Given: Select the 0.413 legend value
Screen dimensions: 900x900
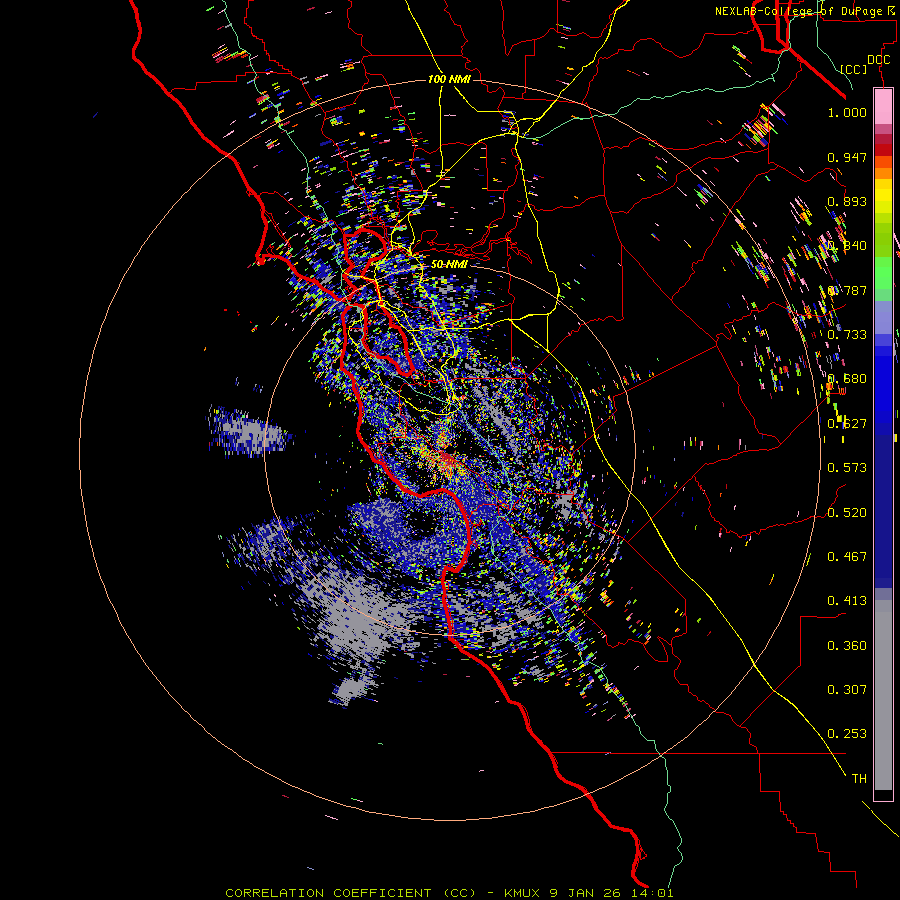Looking at the screenshot, I should pos(847,600).
